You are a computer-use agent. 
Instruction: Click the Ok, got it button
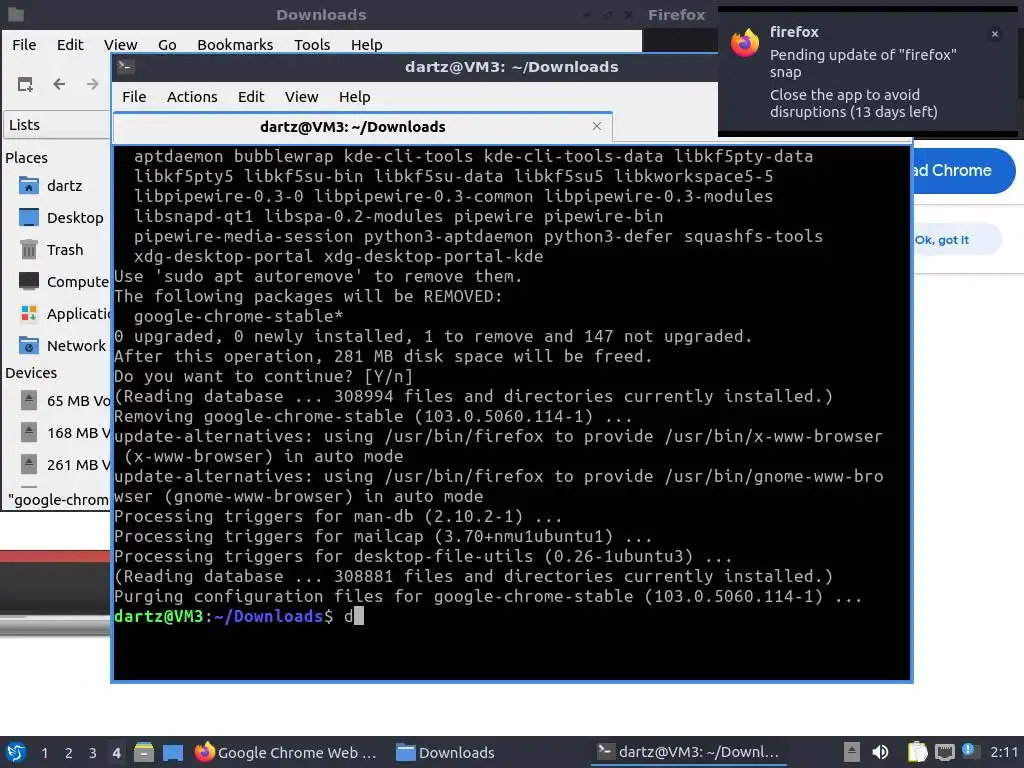[x=957, y=240]
